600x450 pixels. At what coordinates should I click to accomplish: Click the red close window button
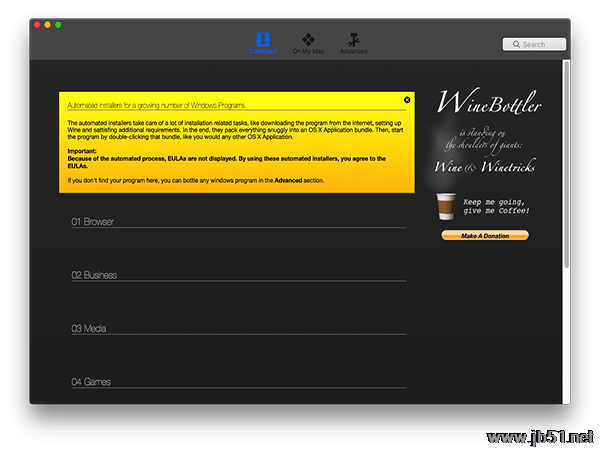point(37,25)
